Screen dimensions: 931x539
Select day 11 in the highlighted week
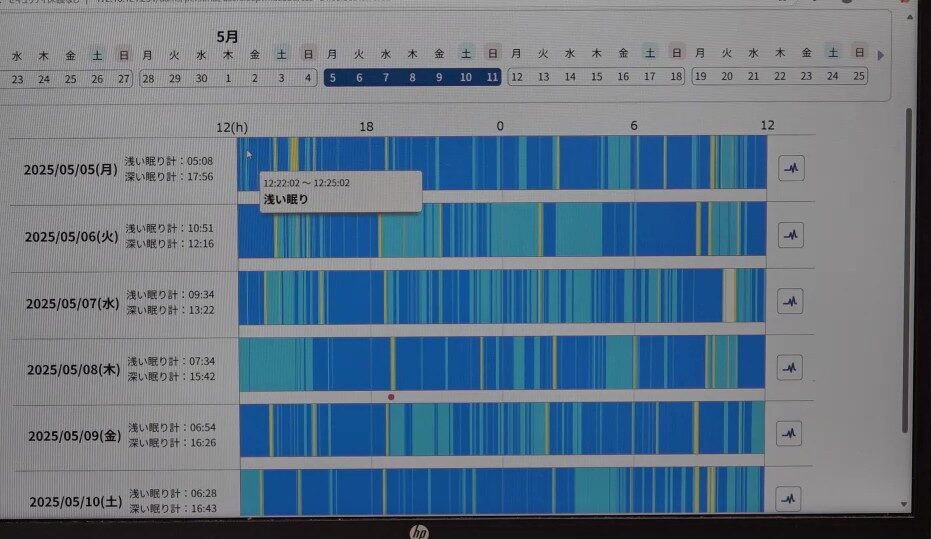[x=491, y=77]
